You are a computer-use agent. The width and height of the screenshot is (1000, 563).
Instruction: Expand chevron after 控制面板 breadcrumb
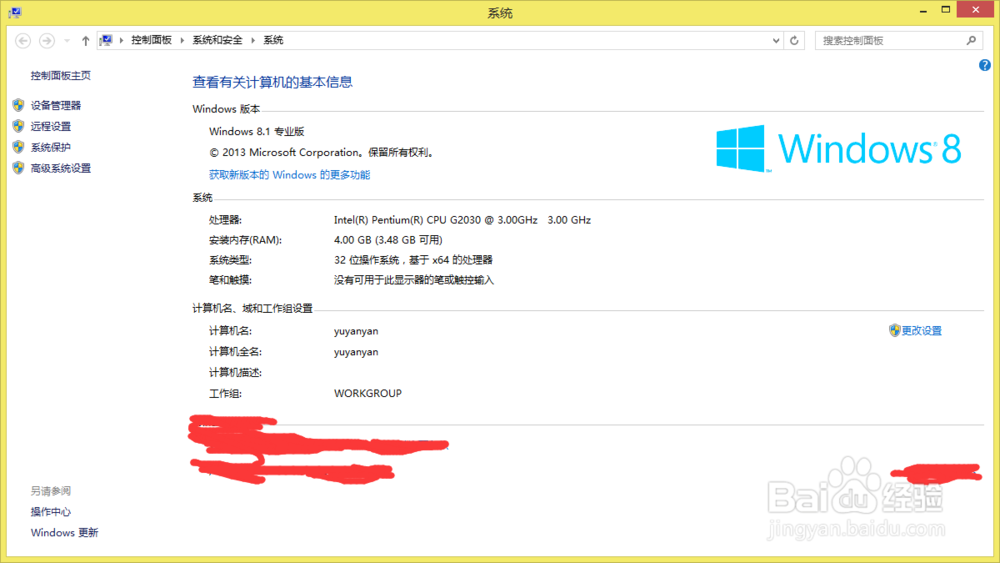[x=182, y=40]
